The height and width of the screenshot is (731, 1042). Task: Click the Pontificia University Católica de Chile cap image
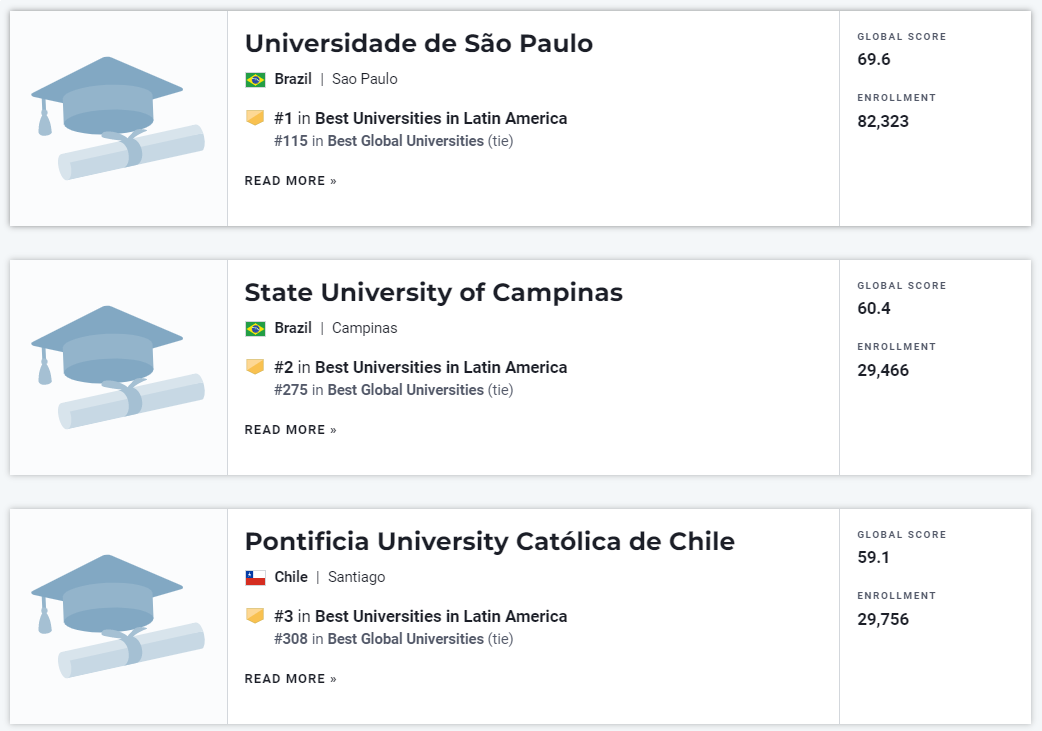tap(118, 617)
